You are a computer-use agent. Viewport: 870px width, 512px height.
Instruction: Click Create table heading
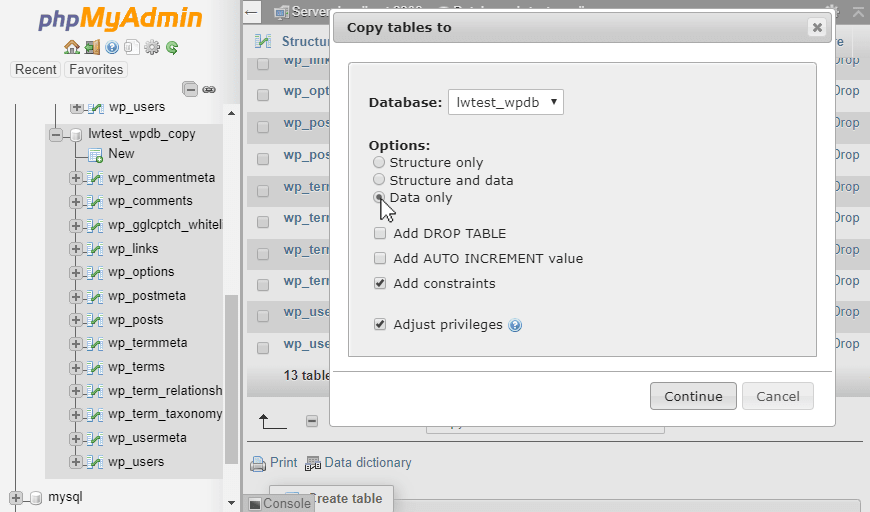click(x=347, y=499)
